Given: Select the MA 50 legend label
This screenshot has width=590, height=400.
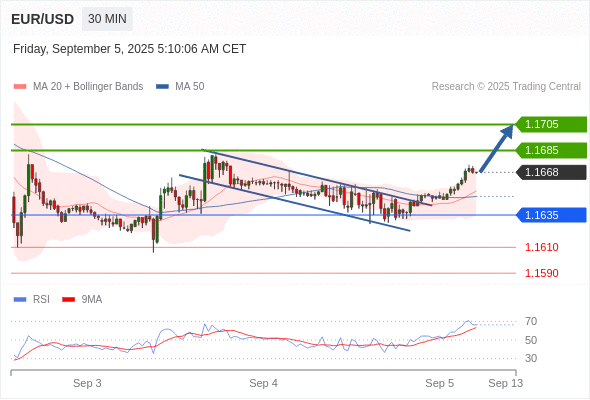Looking at the screenshot, I should (190, 87).
